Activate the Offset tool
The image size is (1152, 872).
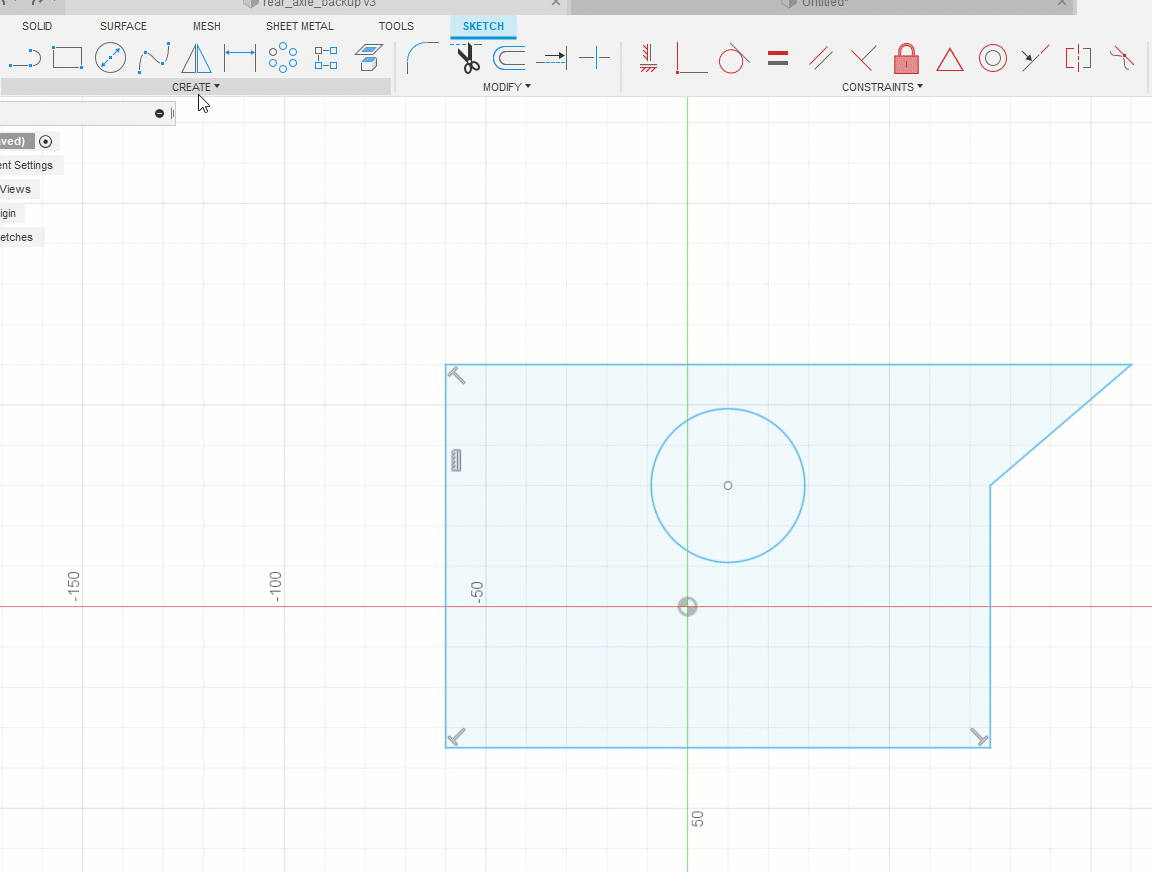point(509,58)
